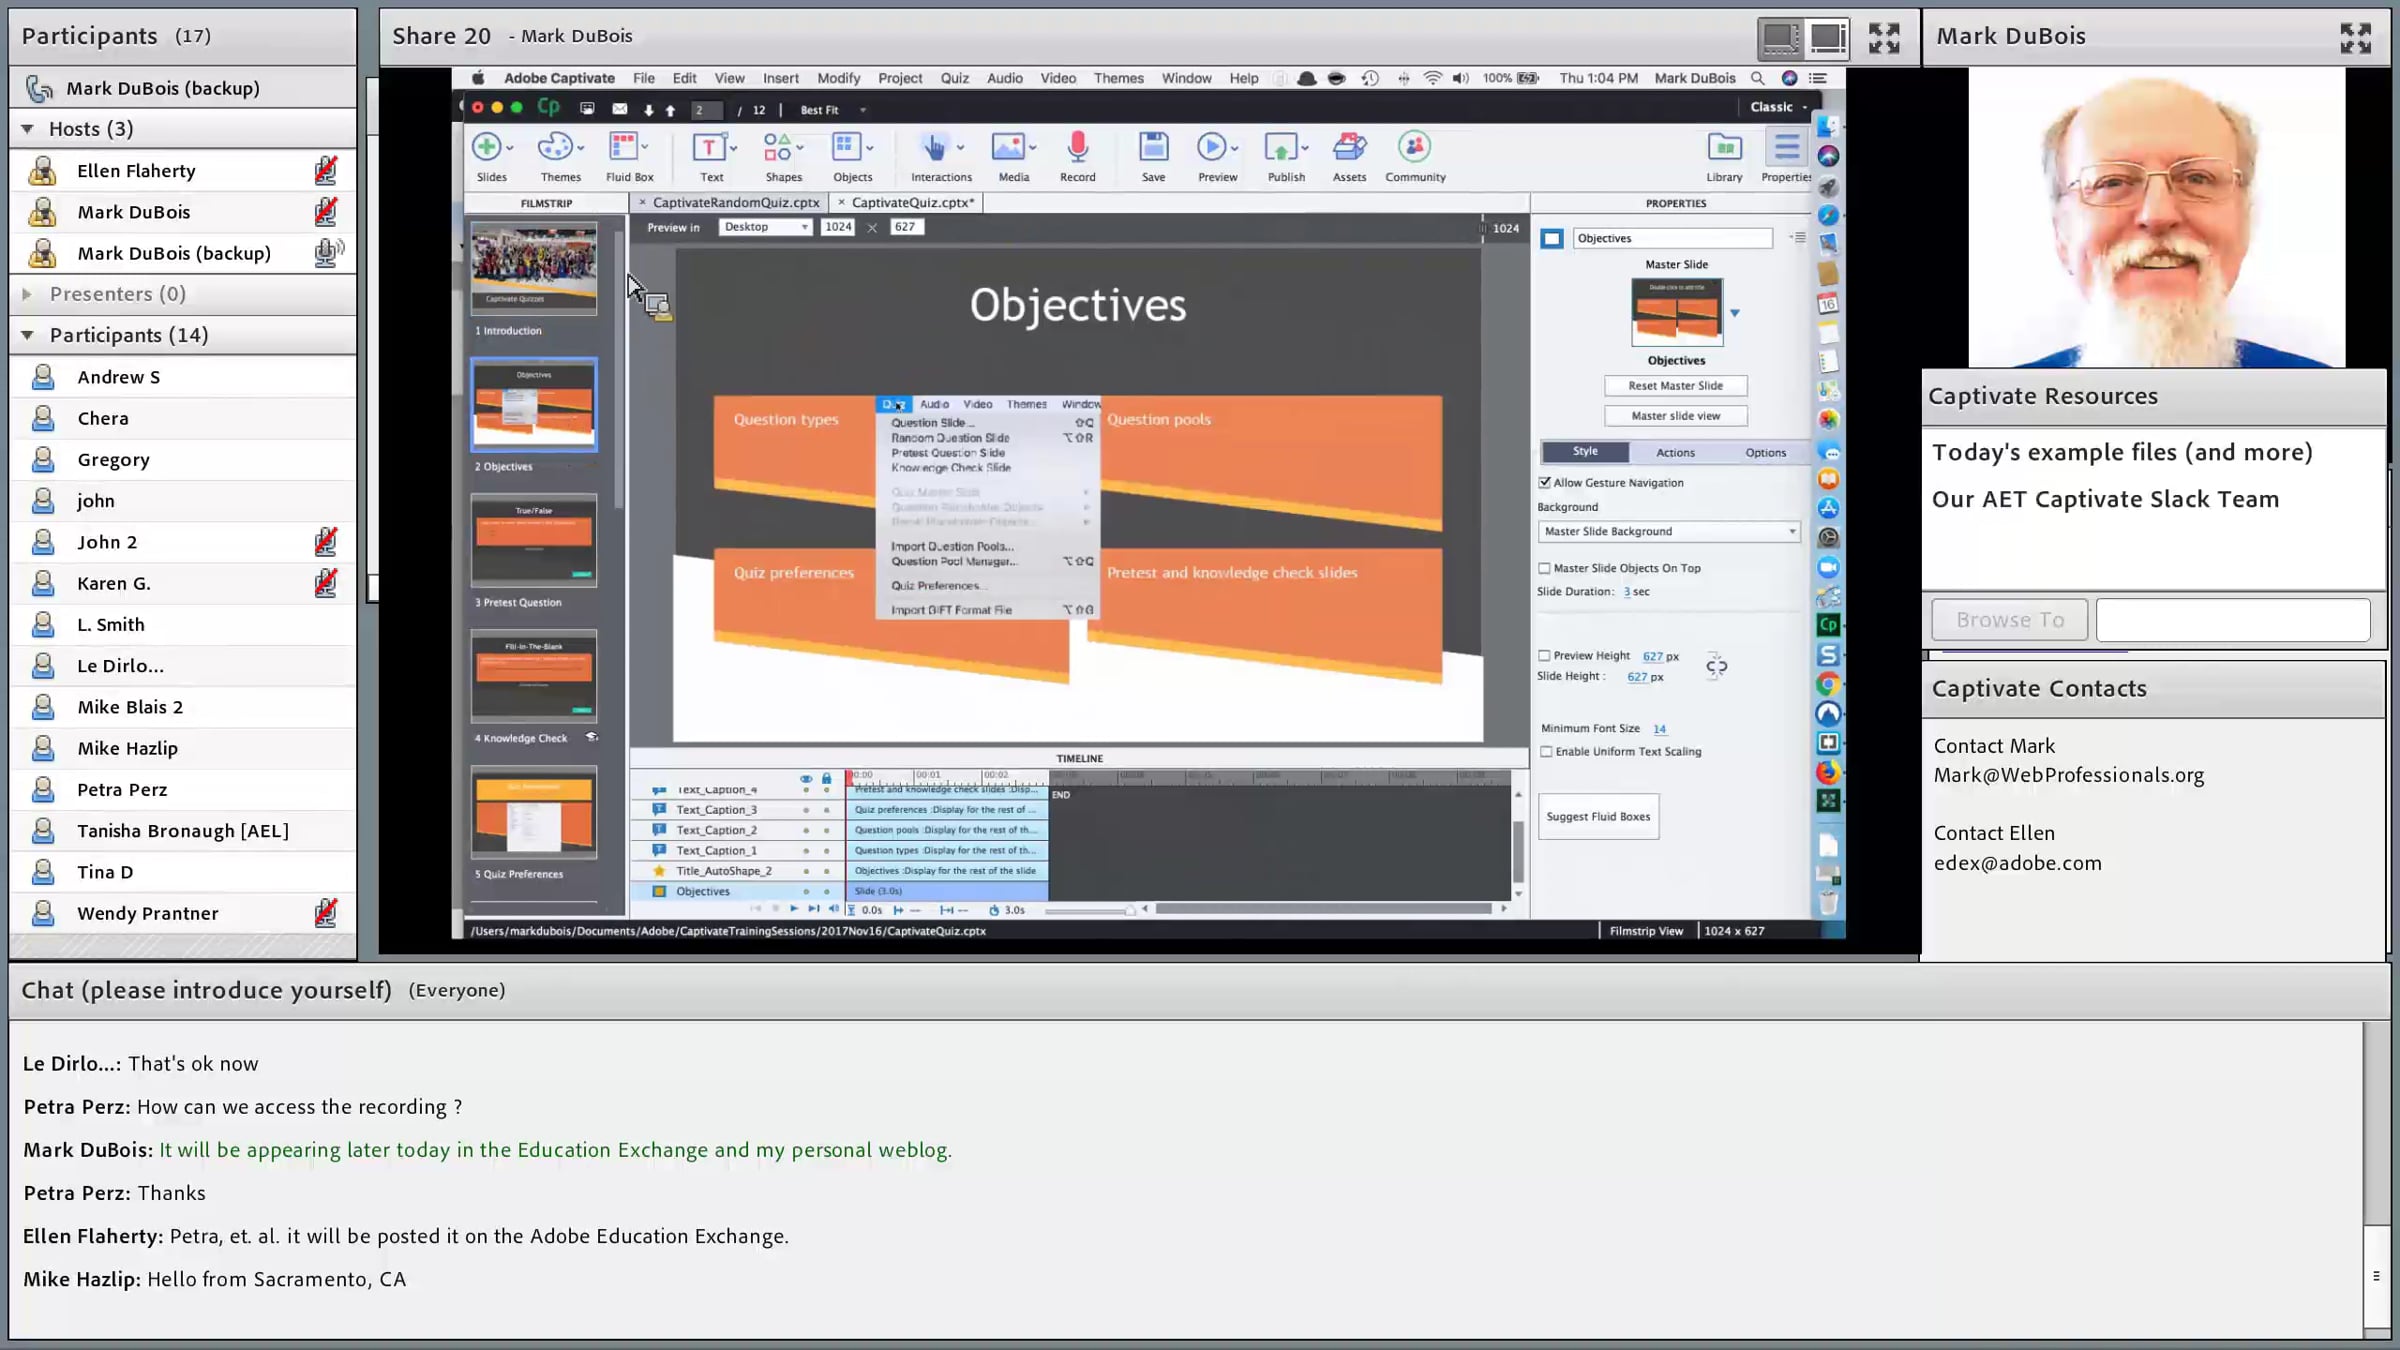
Task: Click the Community icon
Action: (x=1414, y=148)
